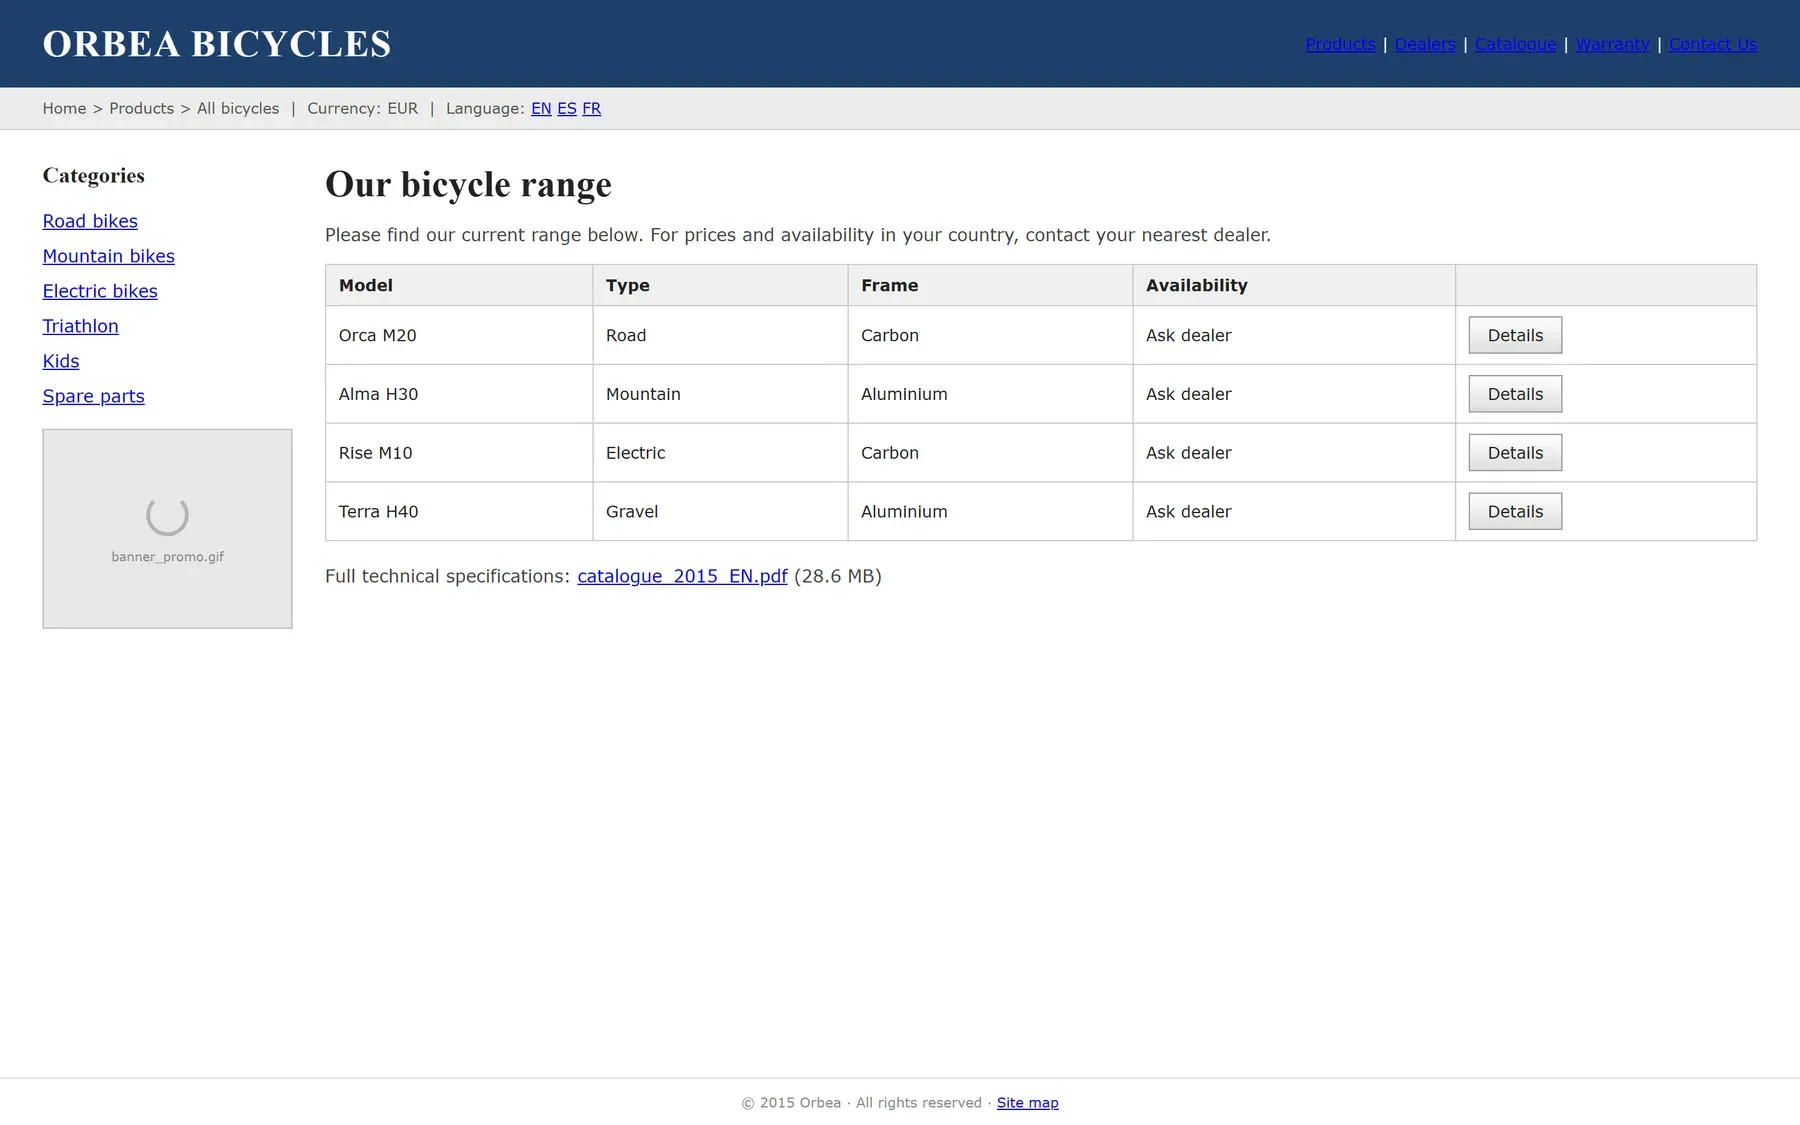Viewport: 1800px width, 1125px height.
Task: Select the Rise M10 model cell
Action: [x=459, y=453]
